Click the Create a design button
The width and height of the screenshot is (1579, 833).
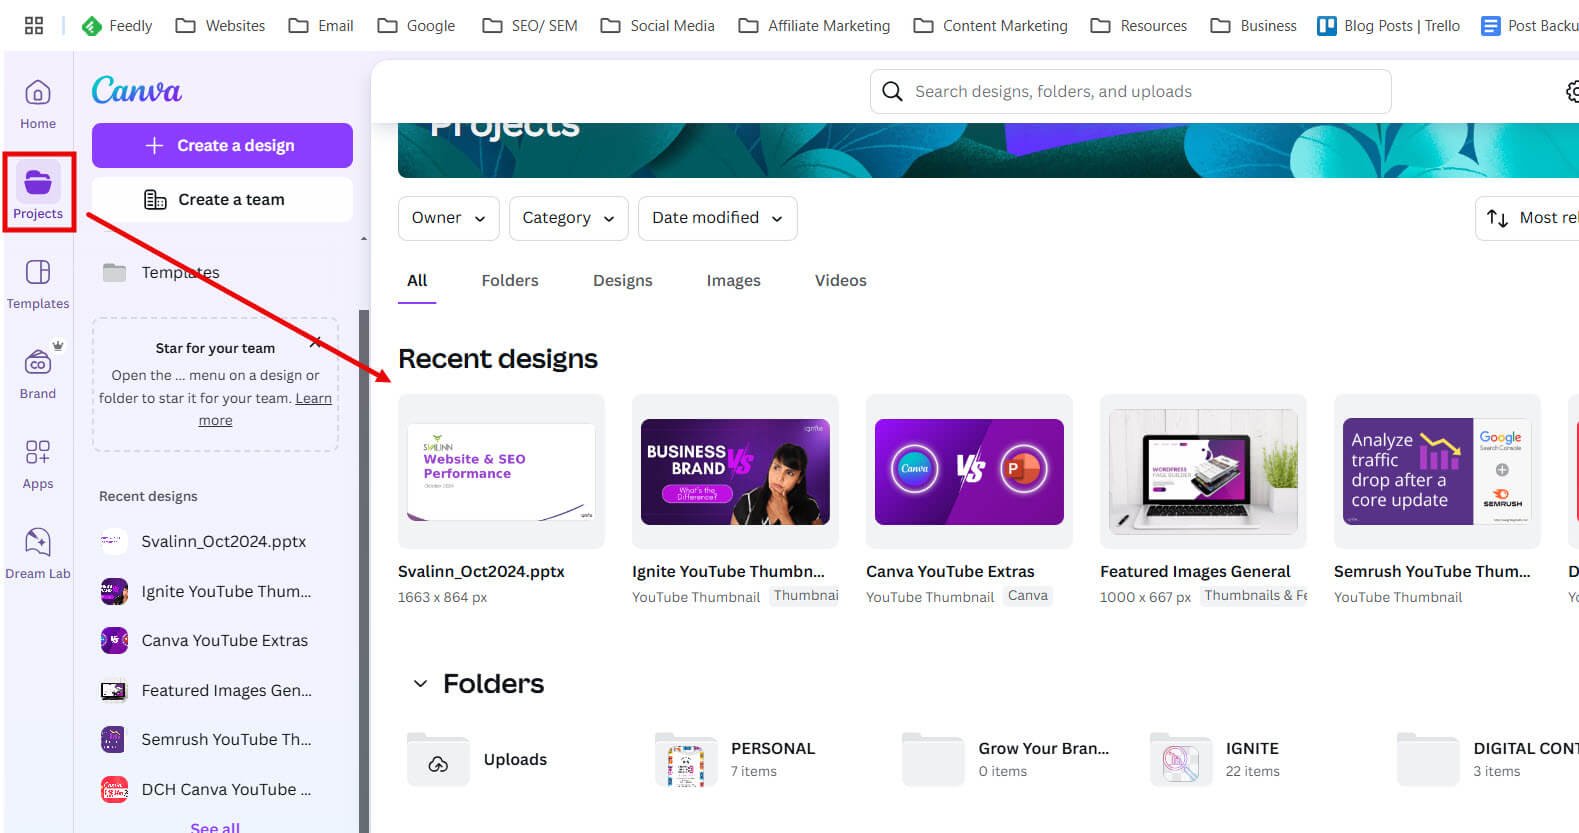pos(222,146)
